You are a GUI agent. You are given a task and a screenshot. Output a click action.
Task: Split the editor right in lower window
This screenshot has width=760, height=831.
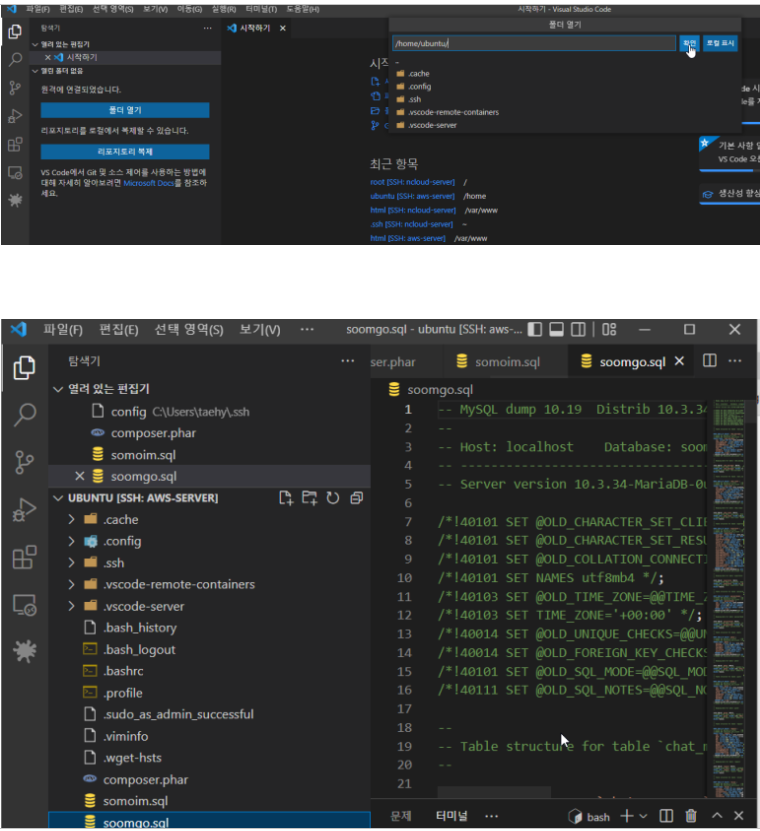[710, 361]
